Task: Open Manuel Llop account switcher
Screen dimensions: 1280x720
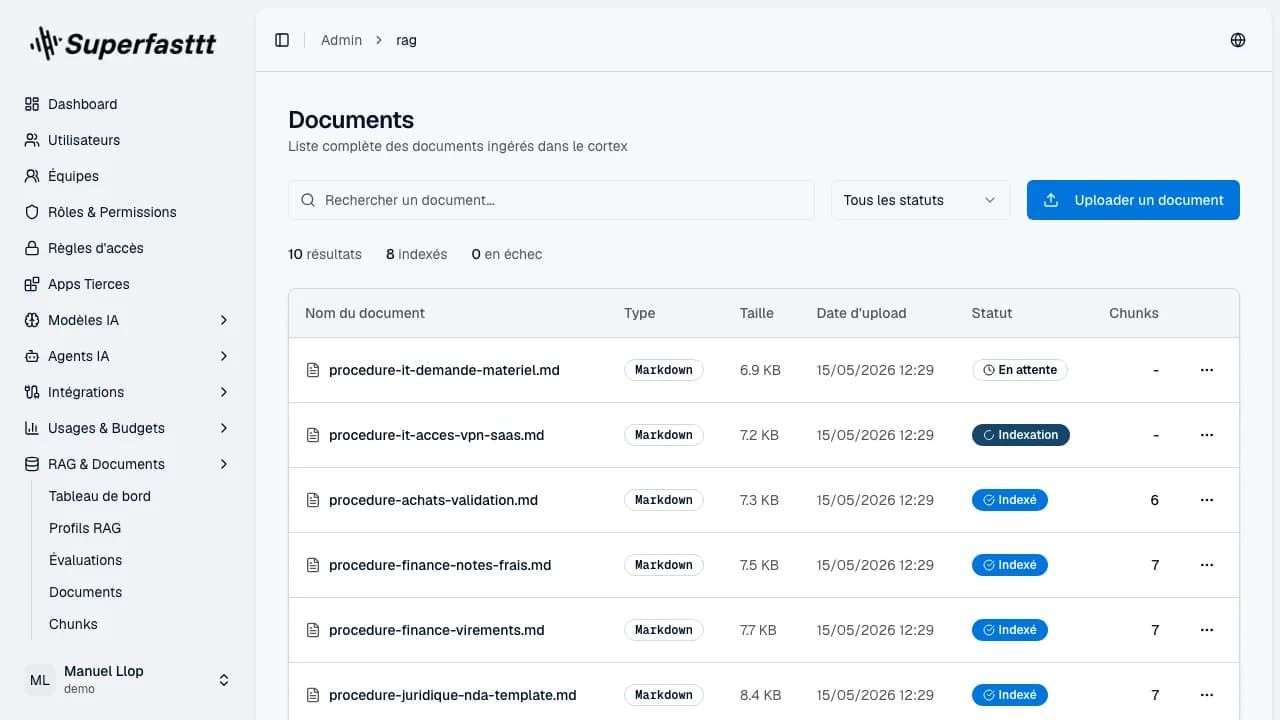Action: pyautogui.click(x=127, y=680)
